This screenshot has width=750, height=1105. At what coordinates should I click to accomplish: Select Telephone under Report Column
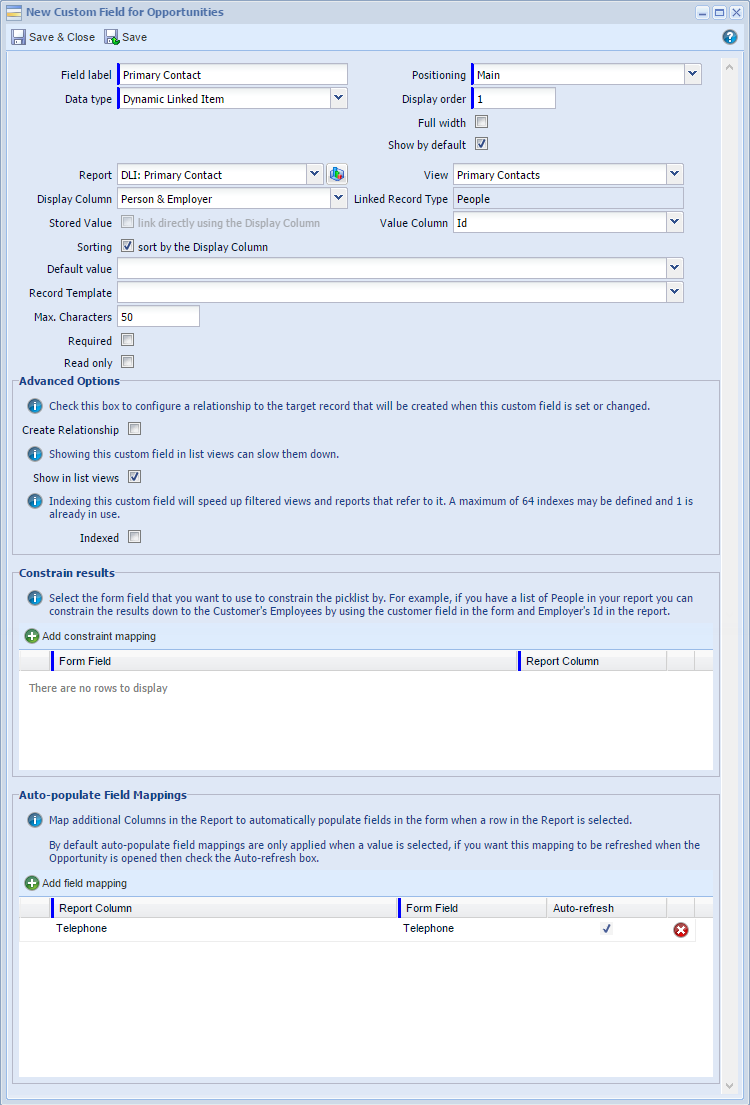[x=81, y=928]
